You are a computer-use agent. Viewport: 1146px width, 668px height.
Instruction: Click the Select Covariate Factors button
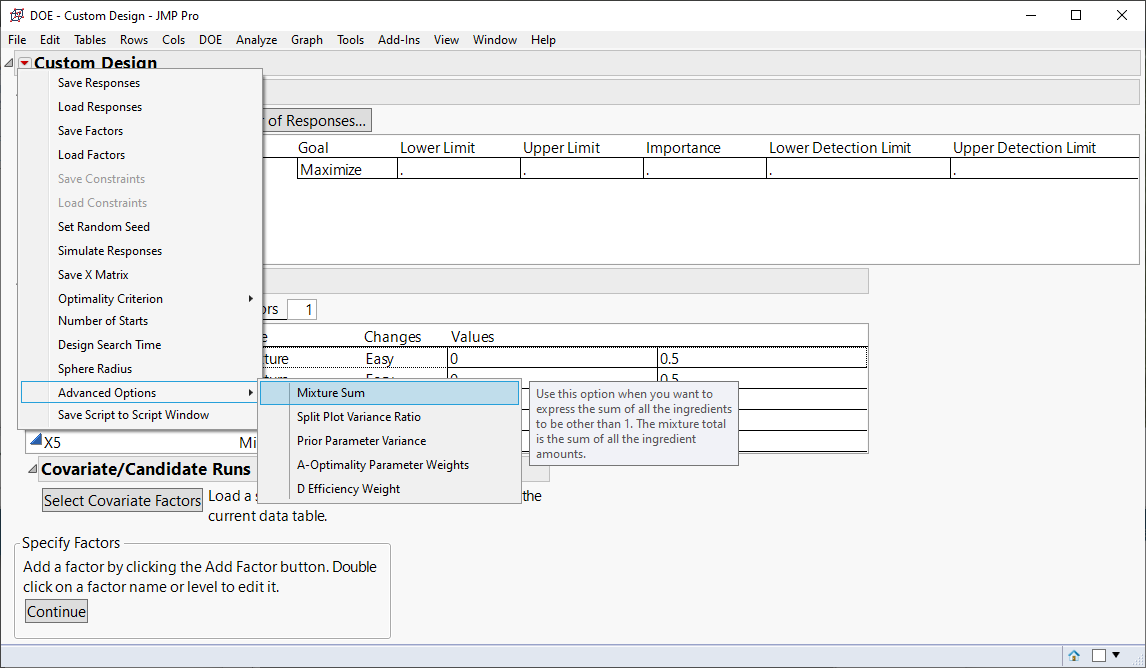tap(123, 501)
